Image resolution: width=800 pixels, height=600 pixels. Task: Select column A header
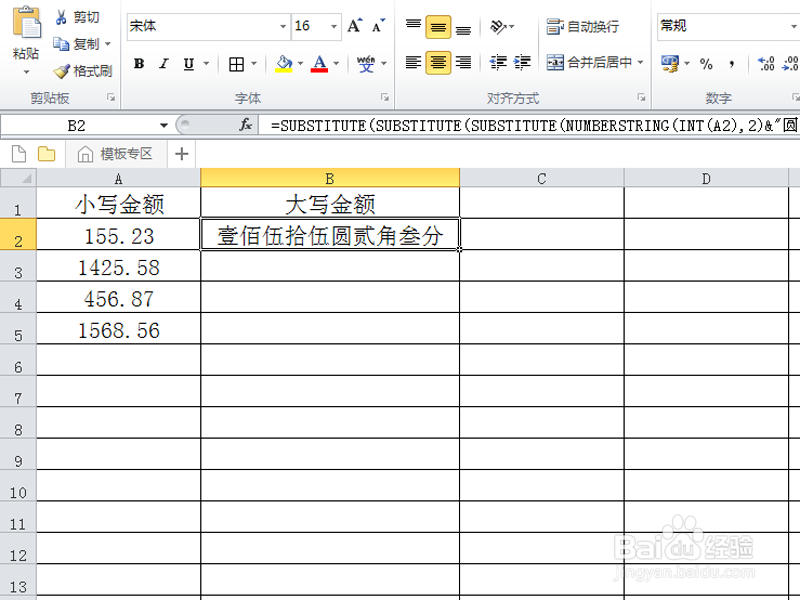pos(118,178)
